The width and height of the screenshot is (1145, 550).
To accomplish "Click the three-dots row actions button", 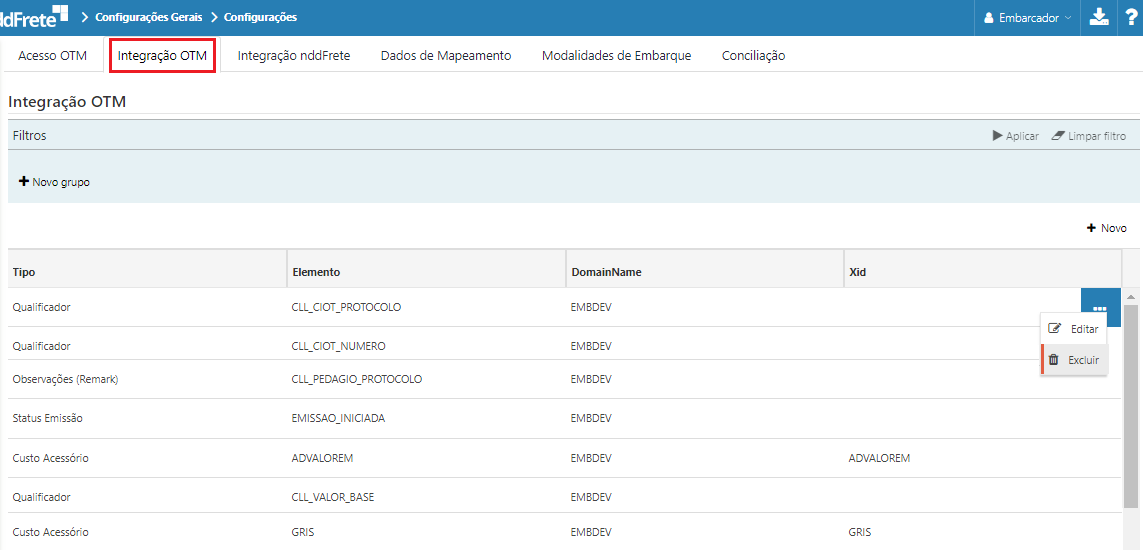I will pos(1100,308).
